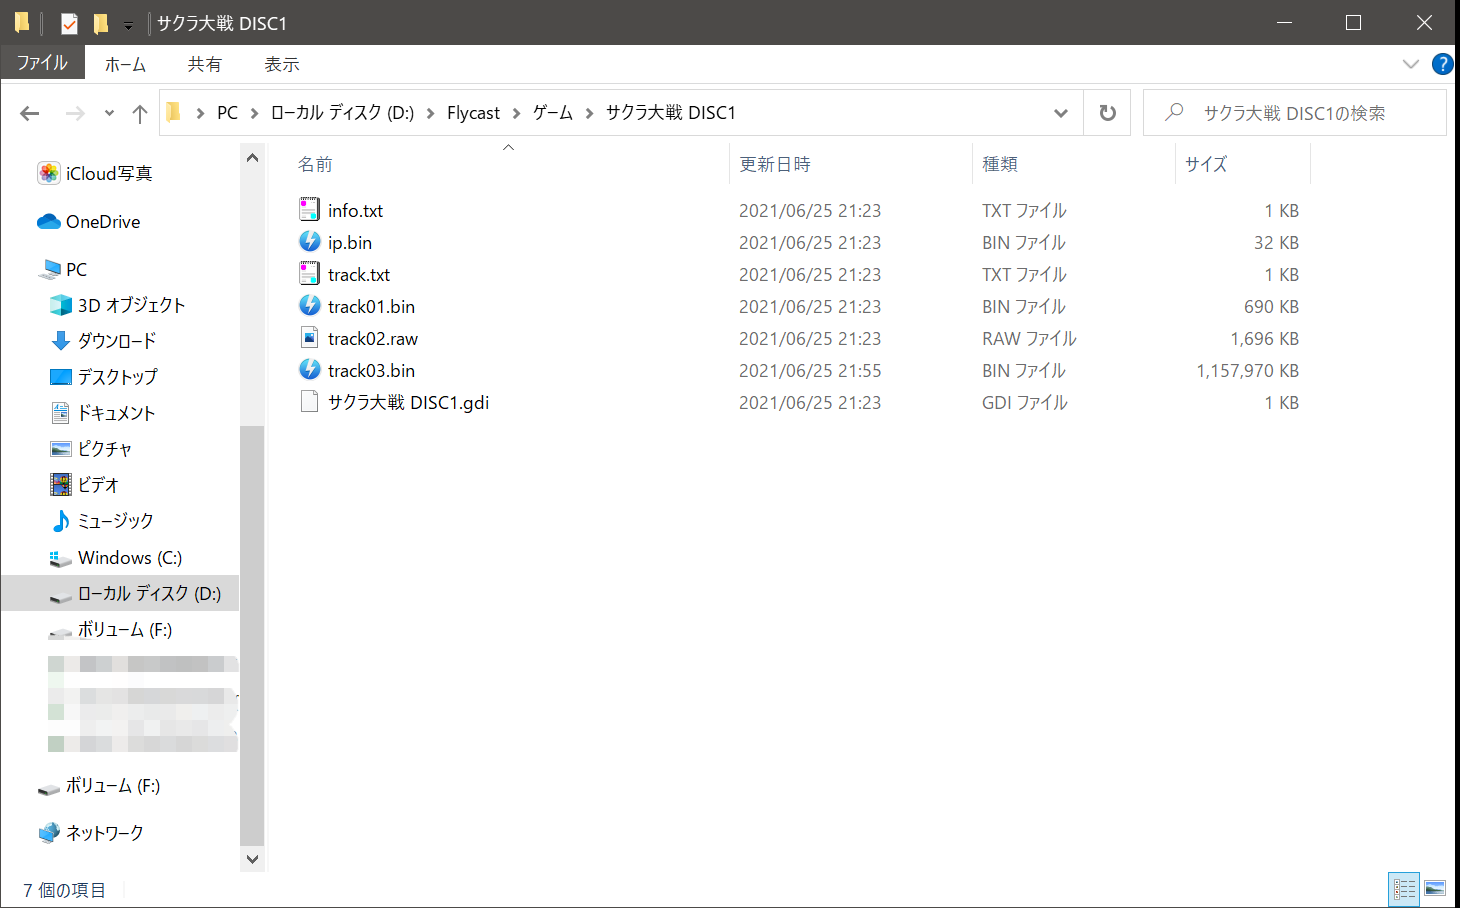The image size is (1460, 908).
Task: Sort files by 名前 column
Action: pyautogui.click(x=315, y=164)
